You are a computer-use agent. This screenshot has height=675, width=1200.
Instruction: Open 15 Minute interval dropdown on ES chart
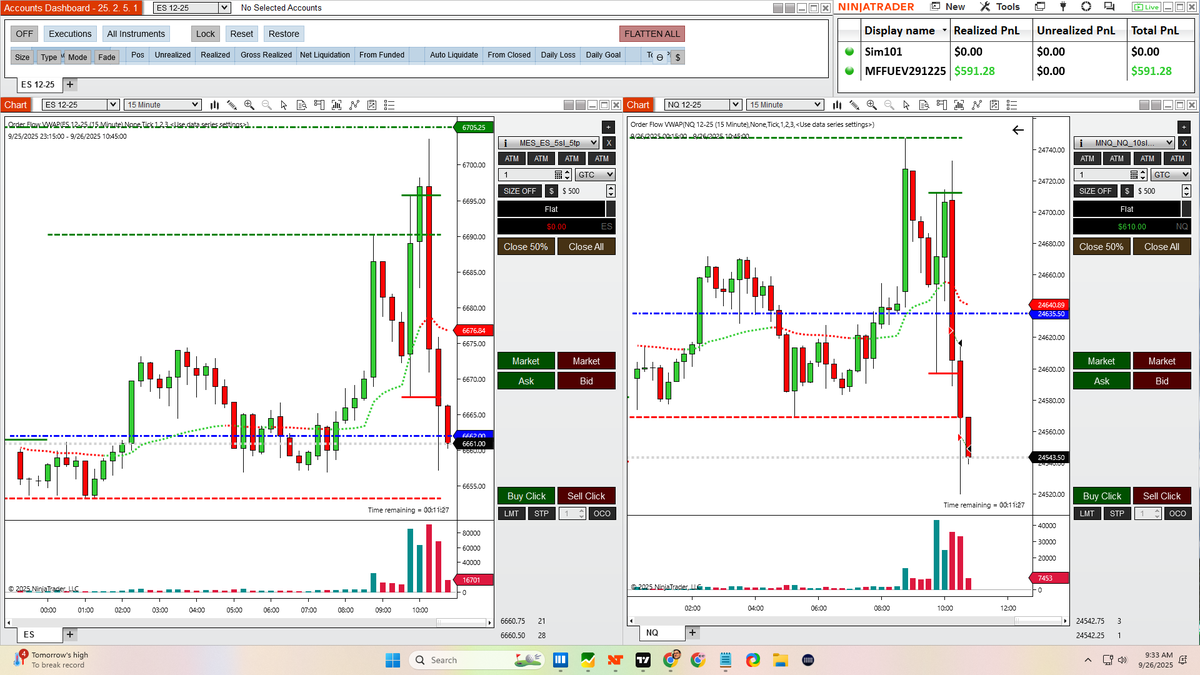pos(164,105)
